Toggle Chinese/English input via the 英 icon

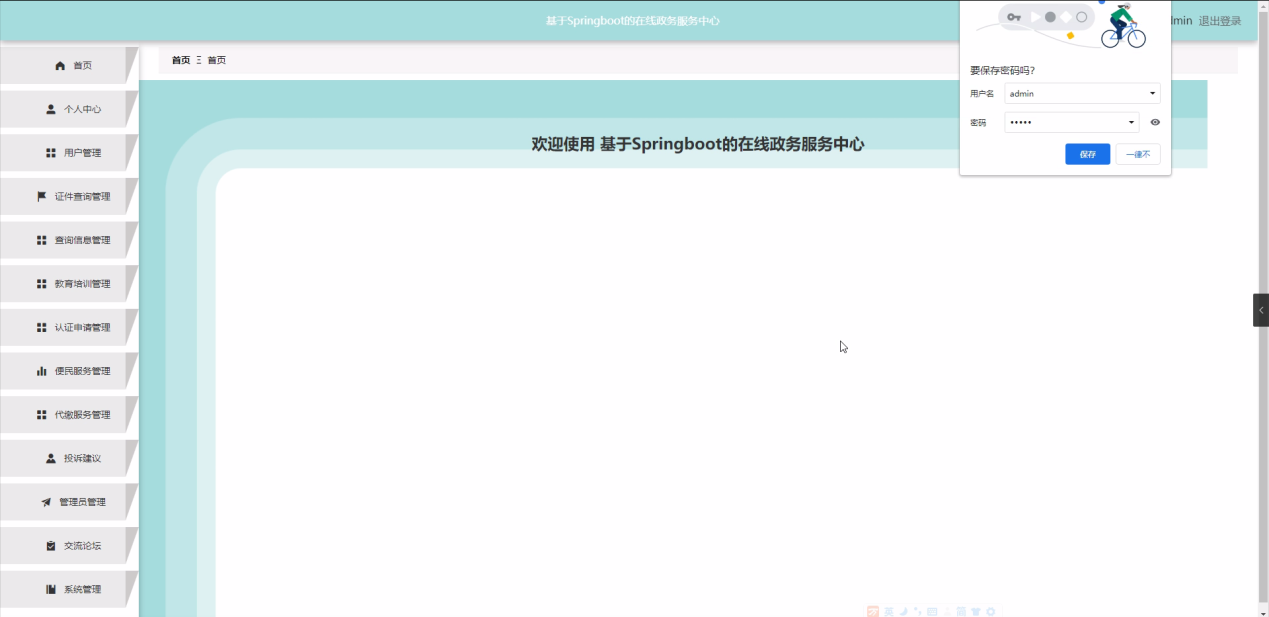click(888, 610)
